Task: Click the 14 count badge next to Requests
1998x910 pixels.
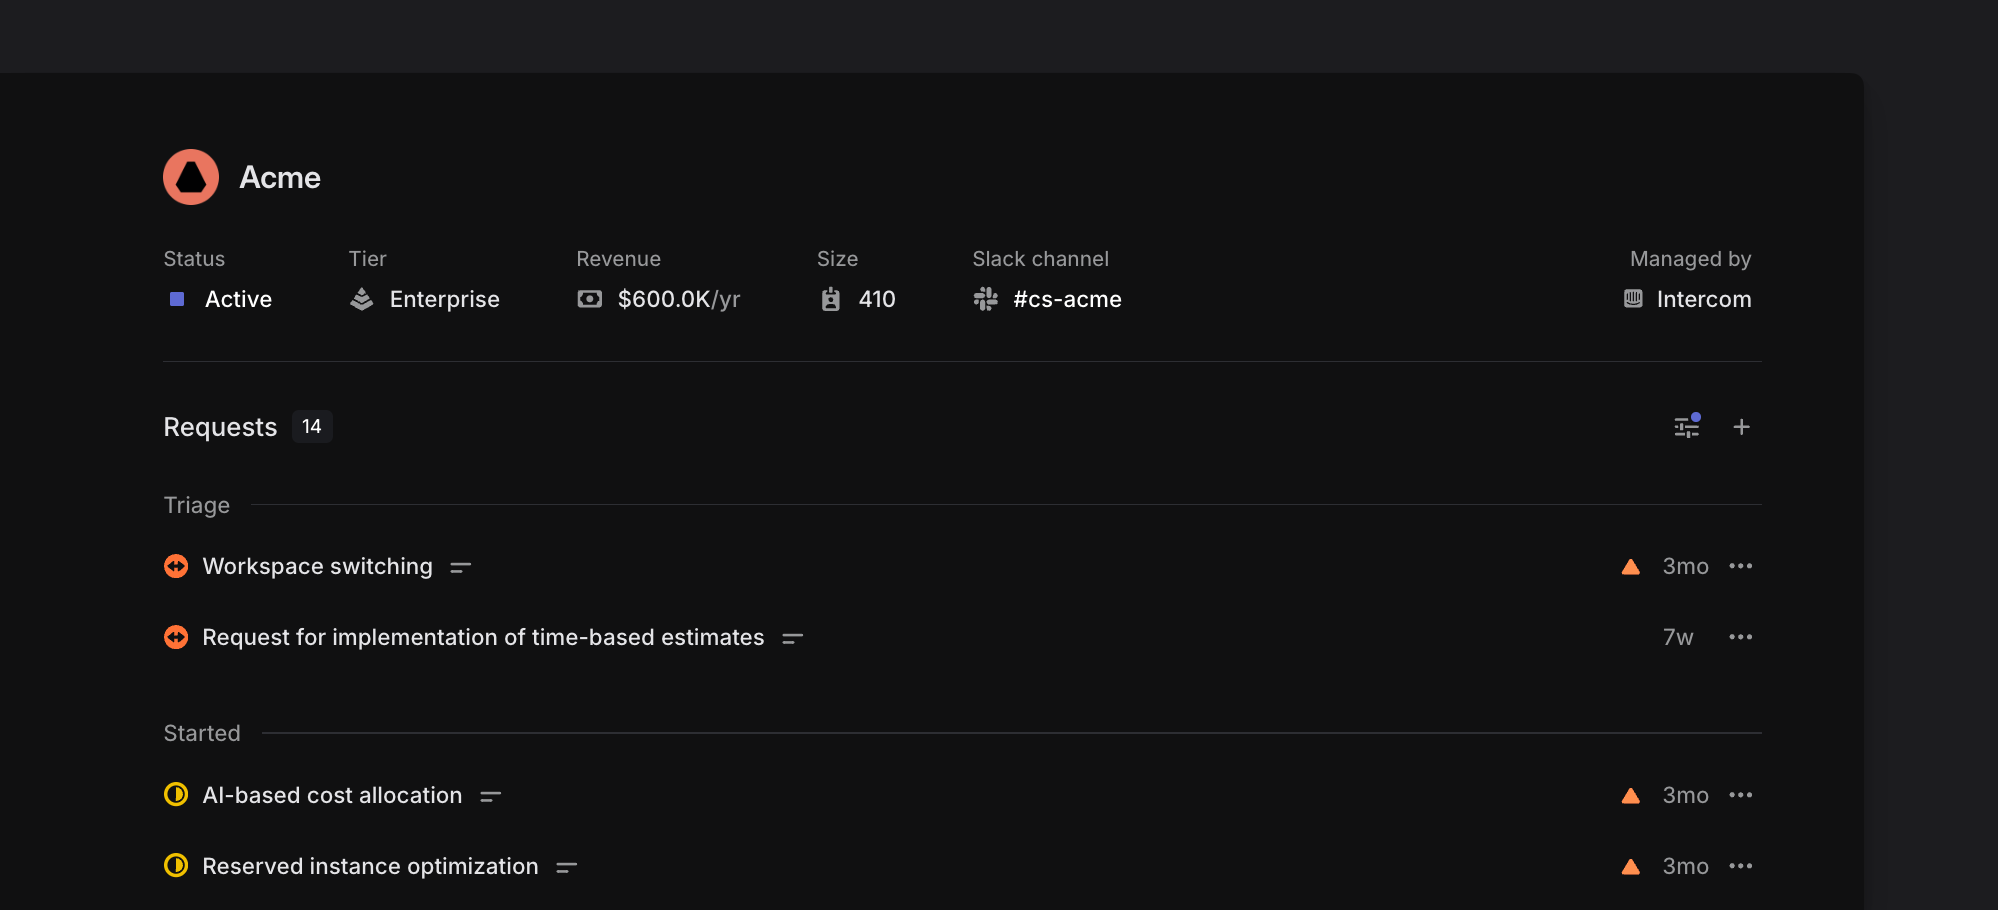Action: click(x=311, y=426)
